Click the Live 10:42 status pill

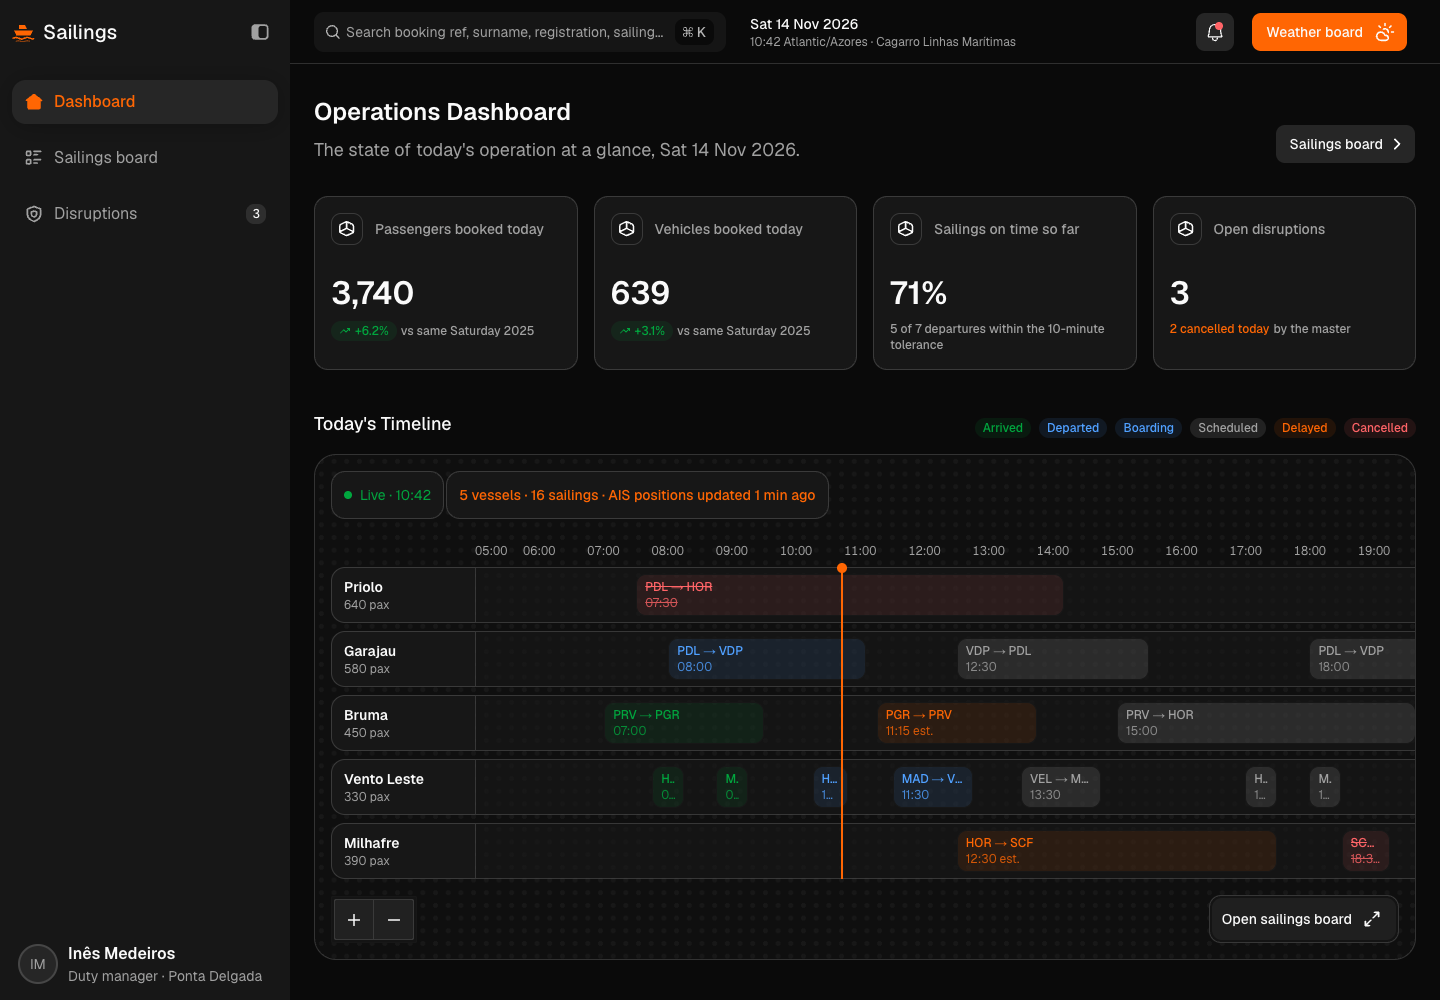point(387,495)
